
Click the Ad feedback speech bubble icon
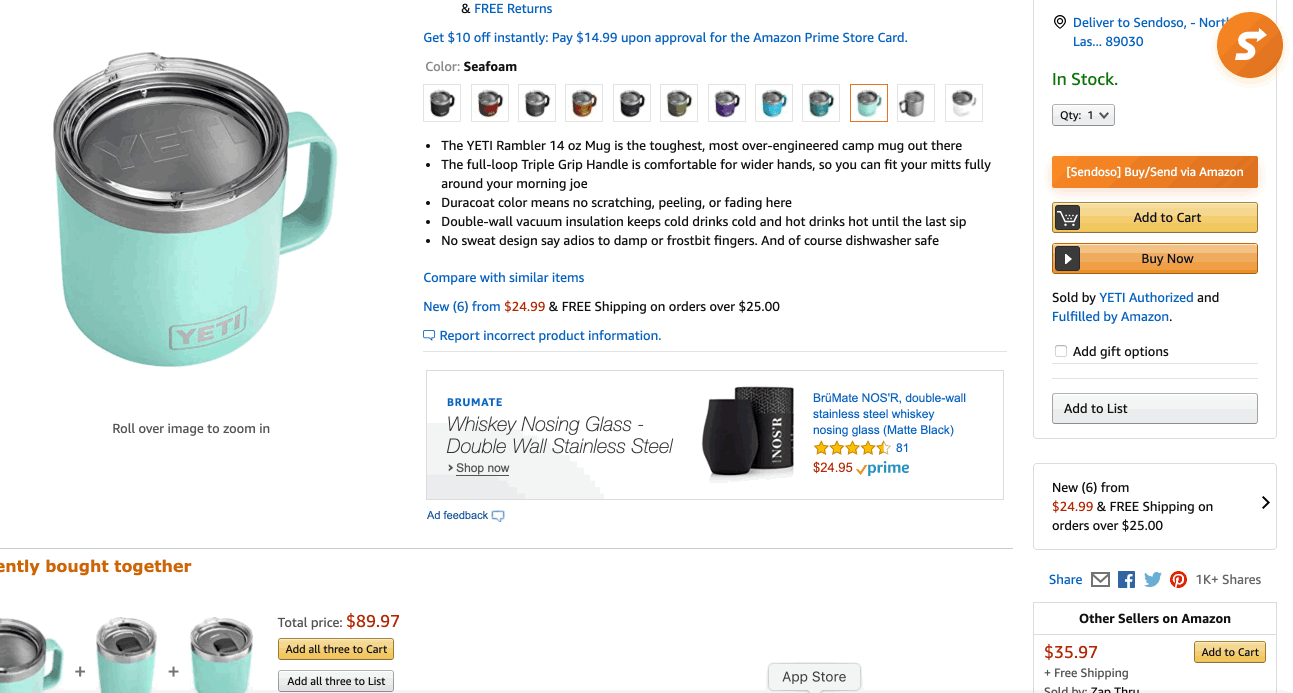click(496, 514)
